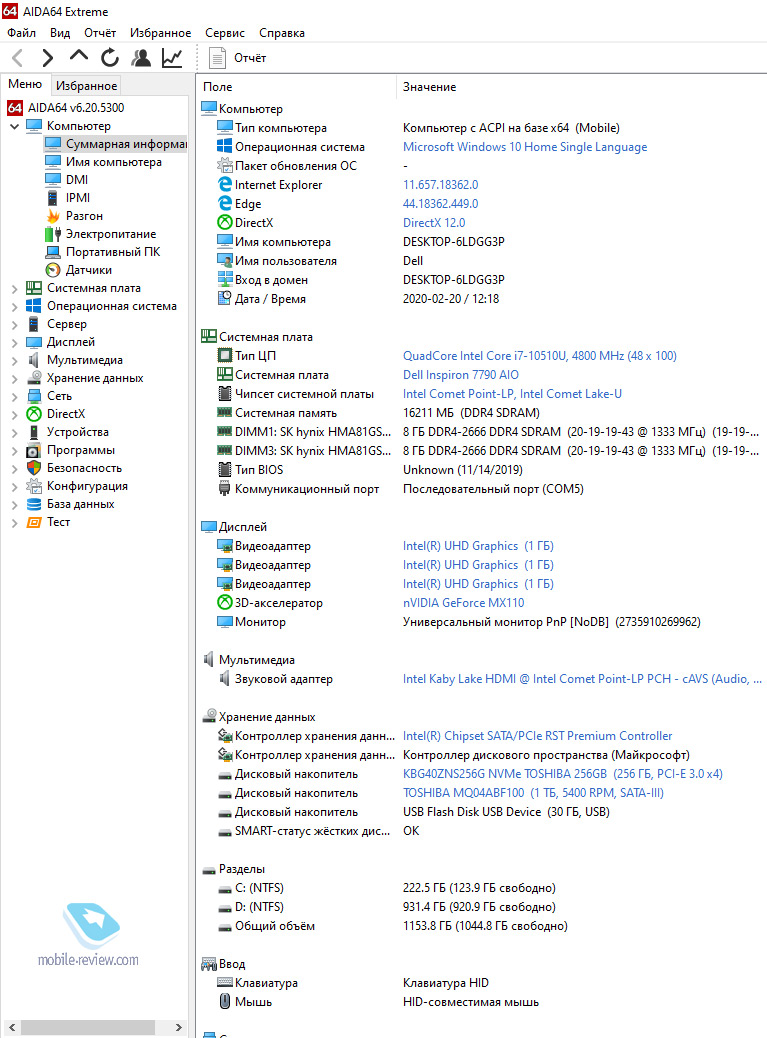Open Microsoft Windows 10 Home Single Language link
Image resolution: width=767 pixels, height=1038 pixels.
pos(525,147)
